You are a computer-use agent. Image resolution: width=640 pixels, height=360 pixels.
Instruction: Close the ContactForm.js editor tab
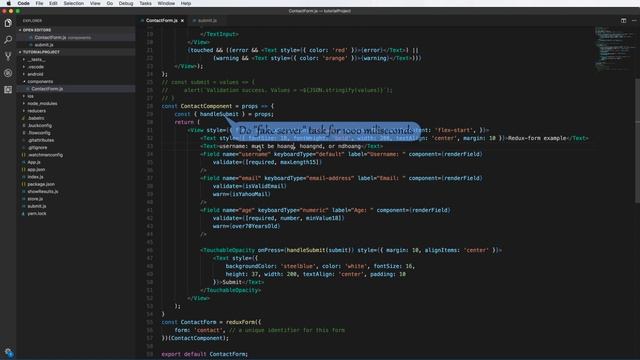point(182,20)
